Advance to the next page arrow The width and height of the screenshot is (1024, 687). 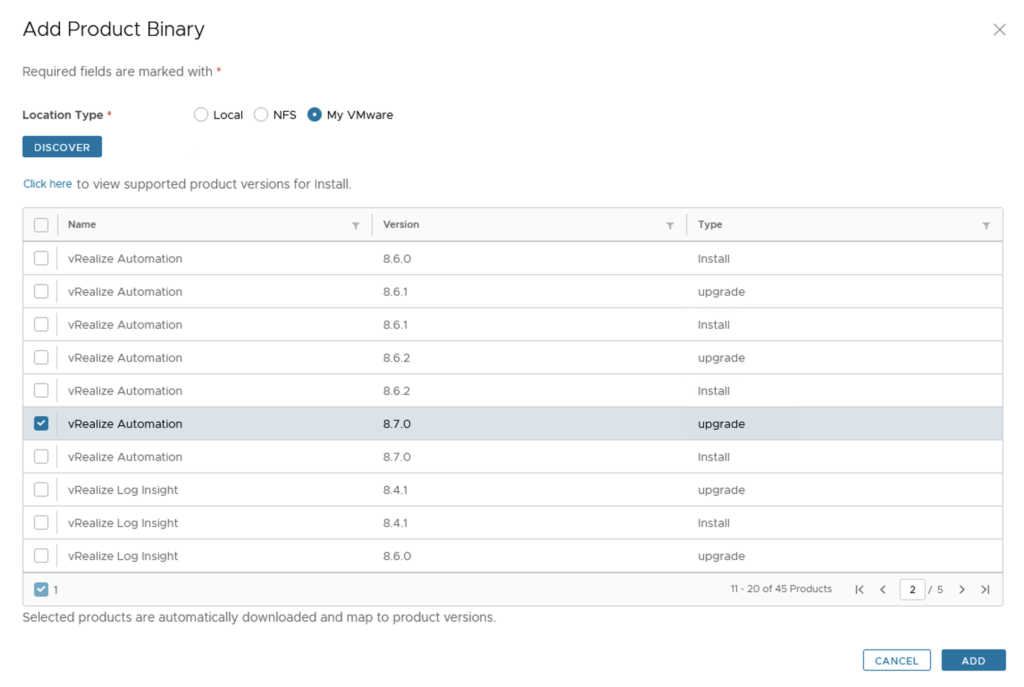click(962, 590)
